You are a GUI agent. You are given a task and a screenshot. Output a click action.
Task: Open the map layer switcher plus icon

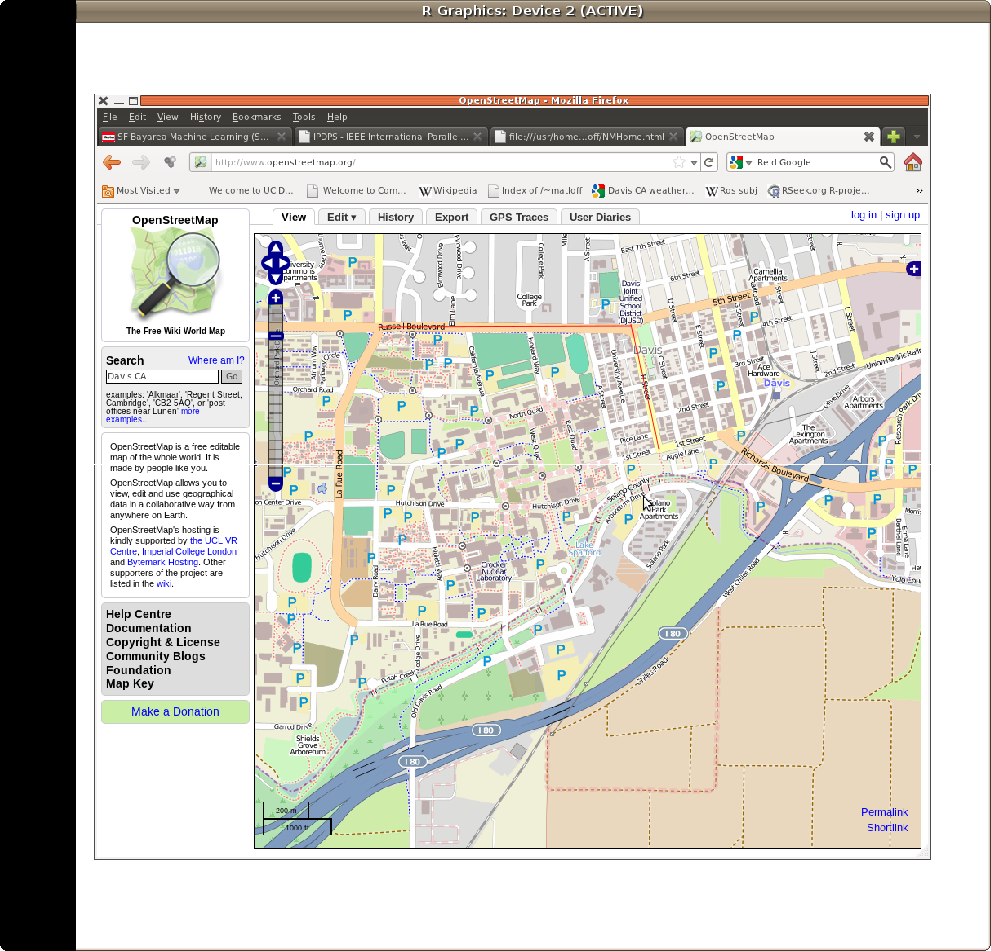913,269
